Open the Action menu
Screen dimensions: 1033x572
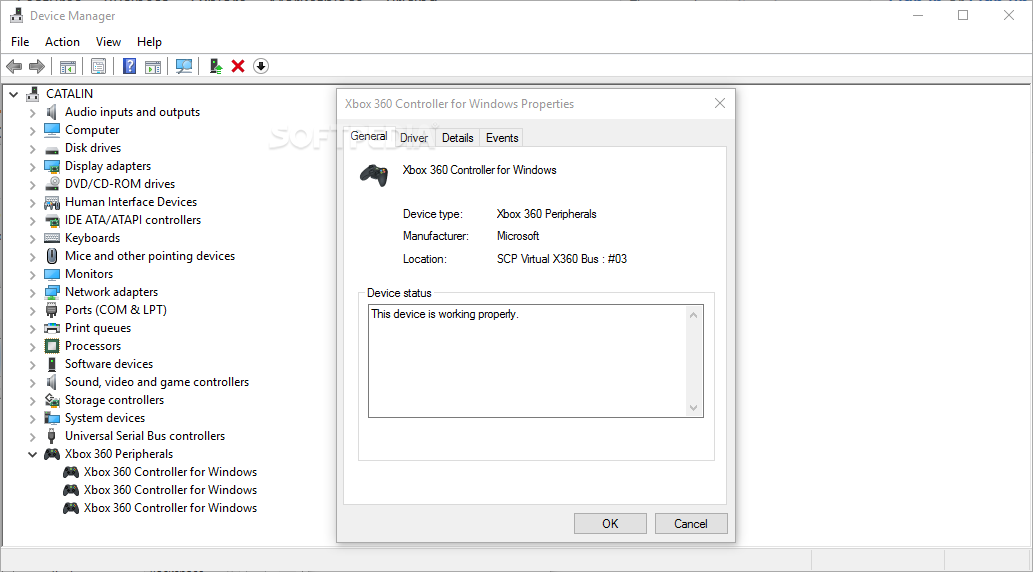point(62,42)
